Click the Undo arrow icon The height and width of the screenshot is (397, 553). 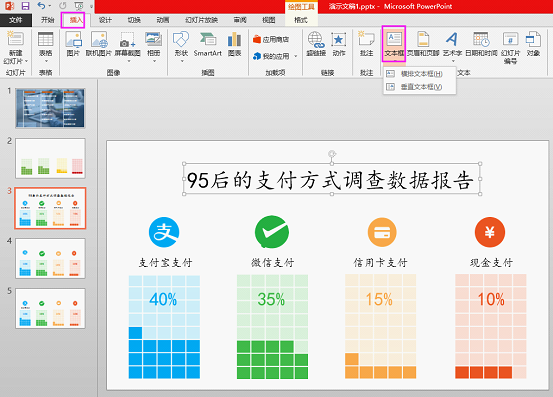[41, 6]
